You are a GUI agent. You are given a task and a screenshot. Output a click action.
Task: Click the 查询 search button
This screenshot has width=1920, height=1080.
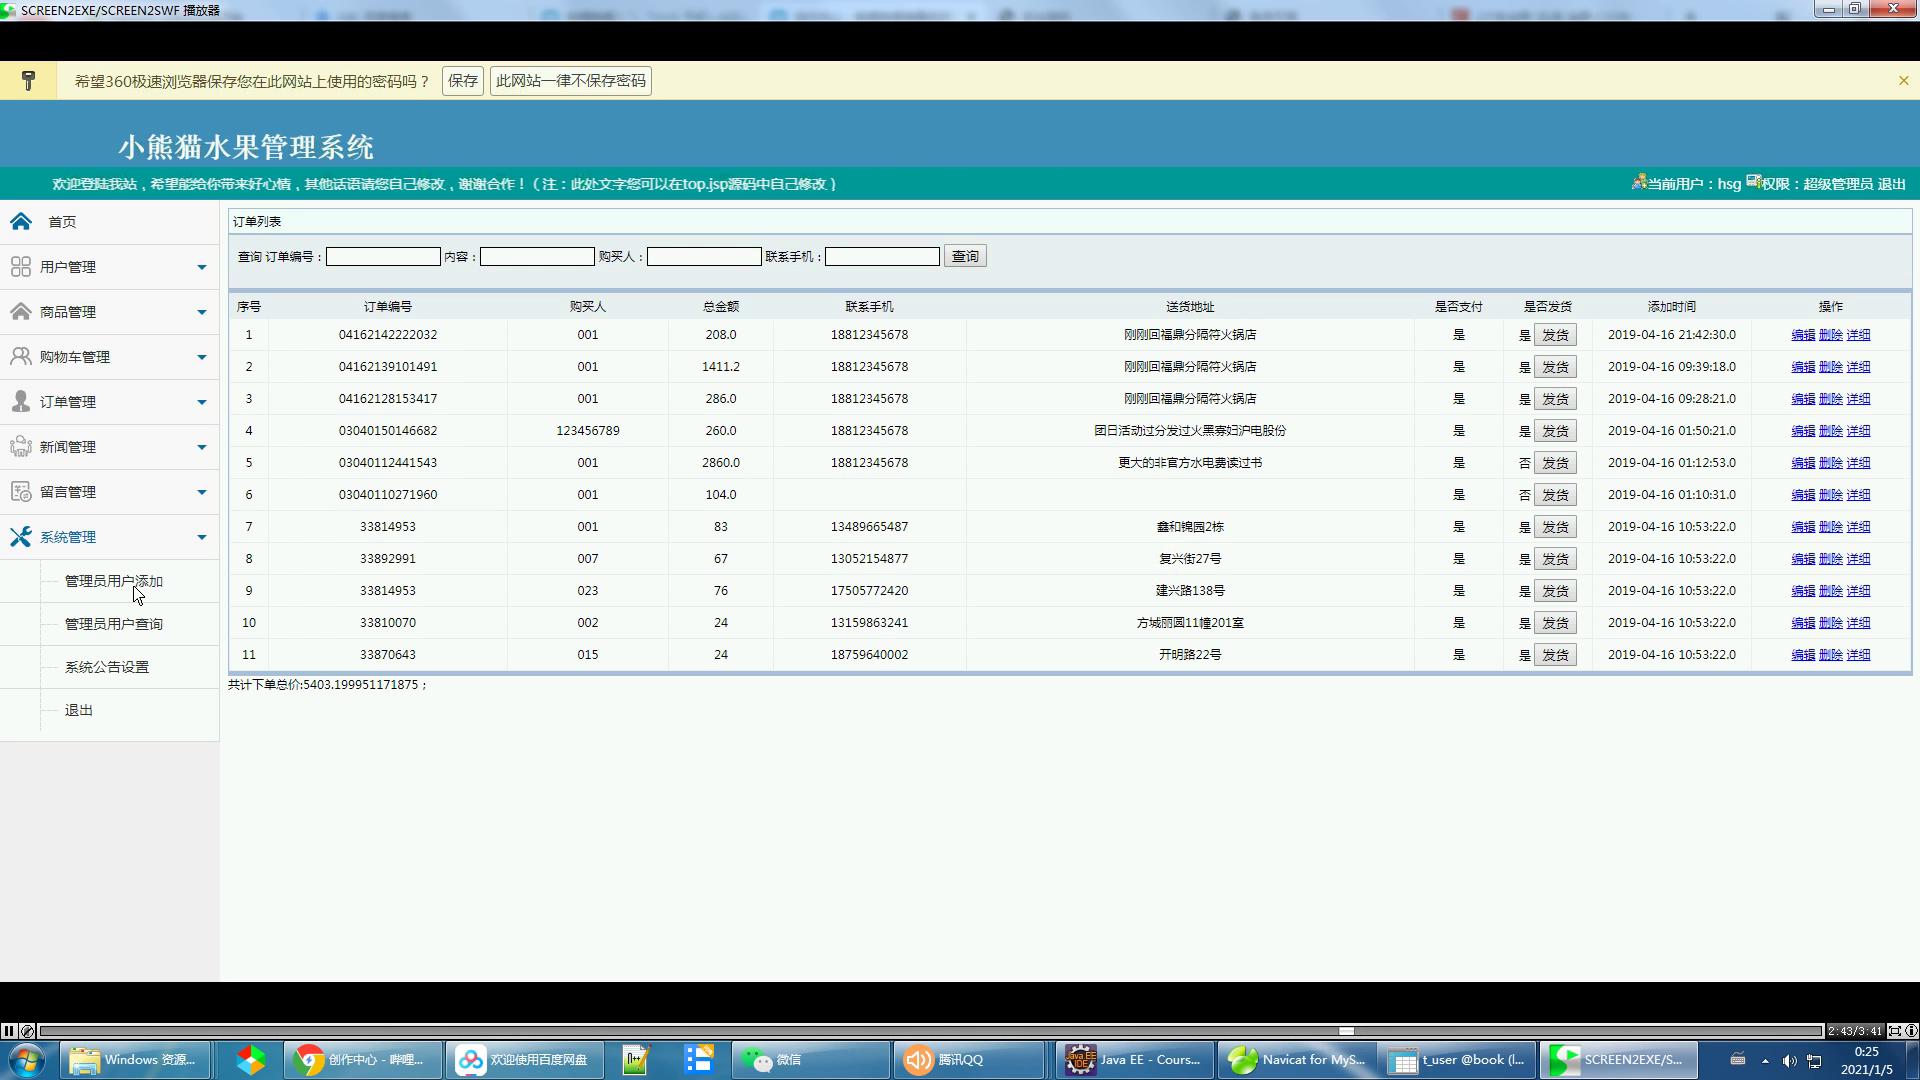965,256
